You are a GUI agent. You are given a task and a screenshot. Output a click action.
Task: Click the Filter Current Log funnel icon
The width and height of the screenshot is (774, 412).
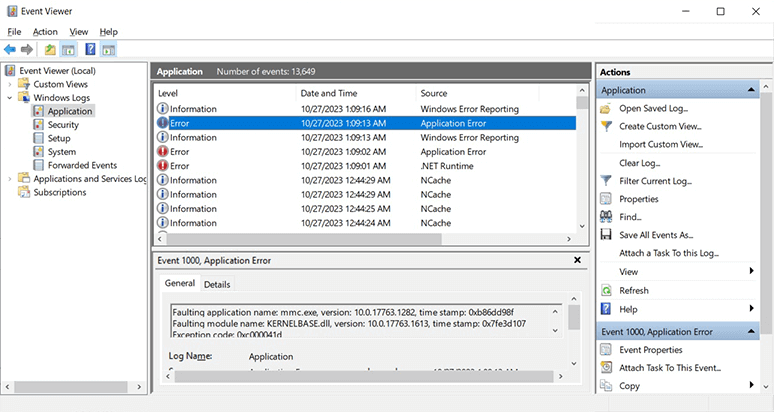606,181
